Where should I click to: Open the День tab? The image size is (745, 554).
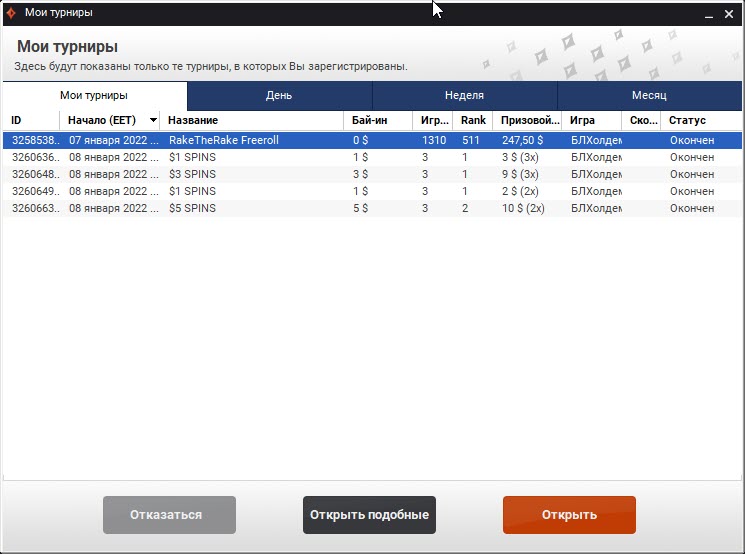point(279,96)
